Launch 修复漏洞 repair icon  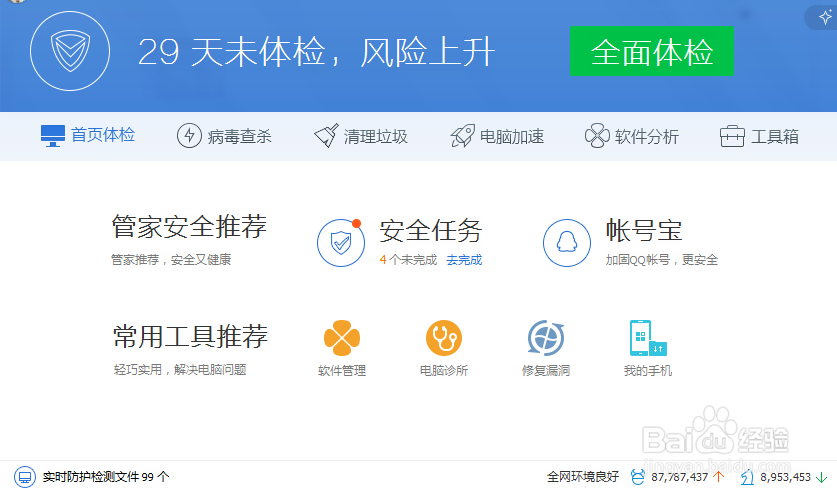click(x=546, y=338)
